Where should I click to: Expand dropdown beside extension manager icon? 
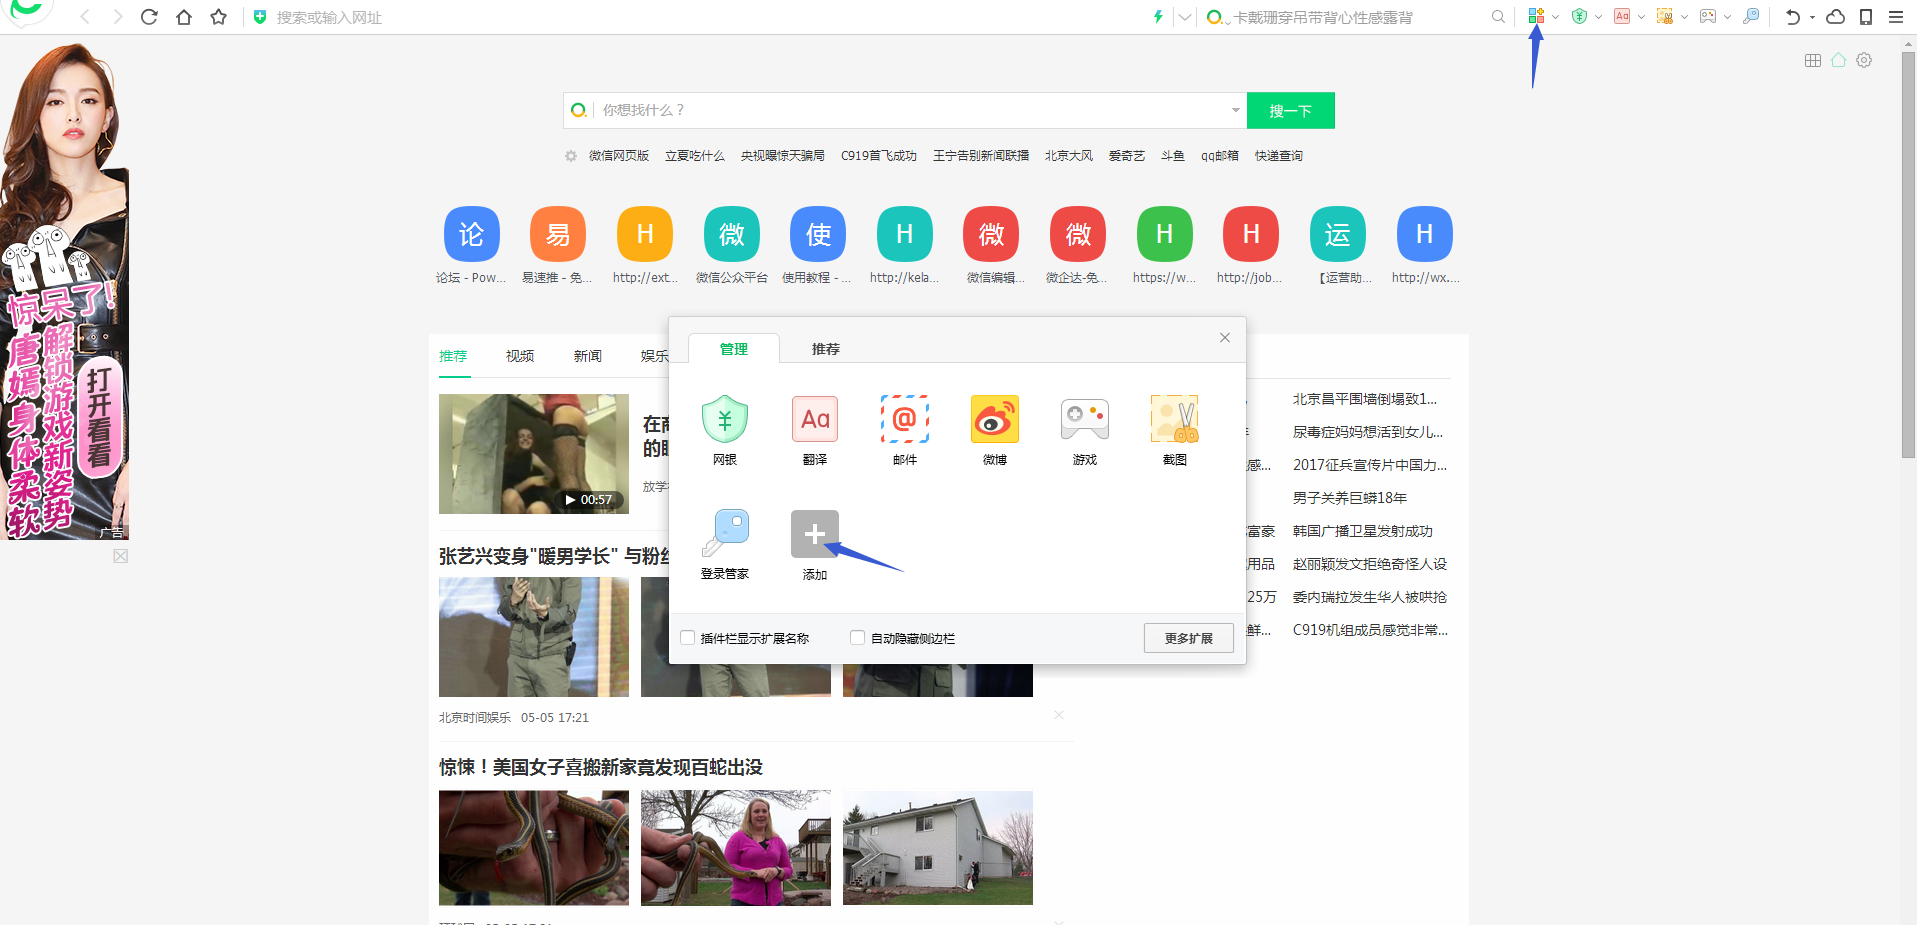pos(1555,17)
